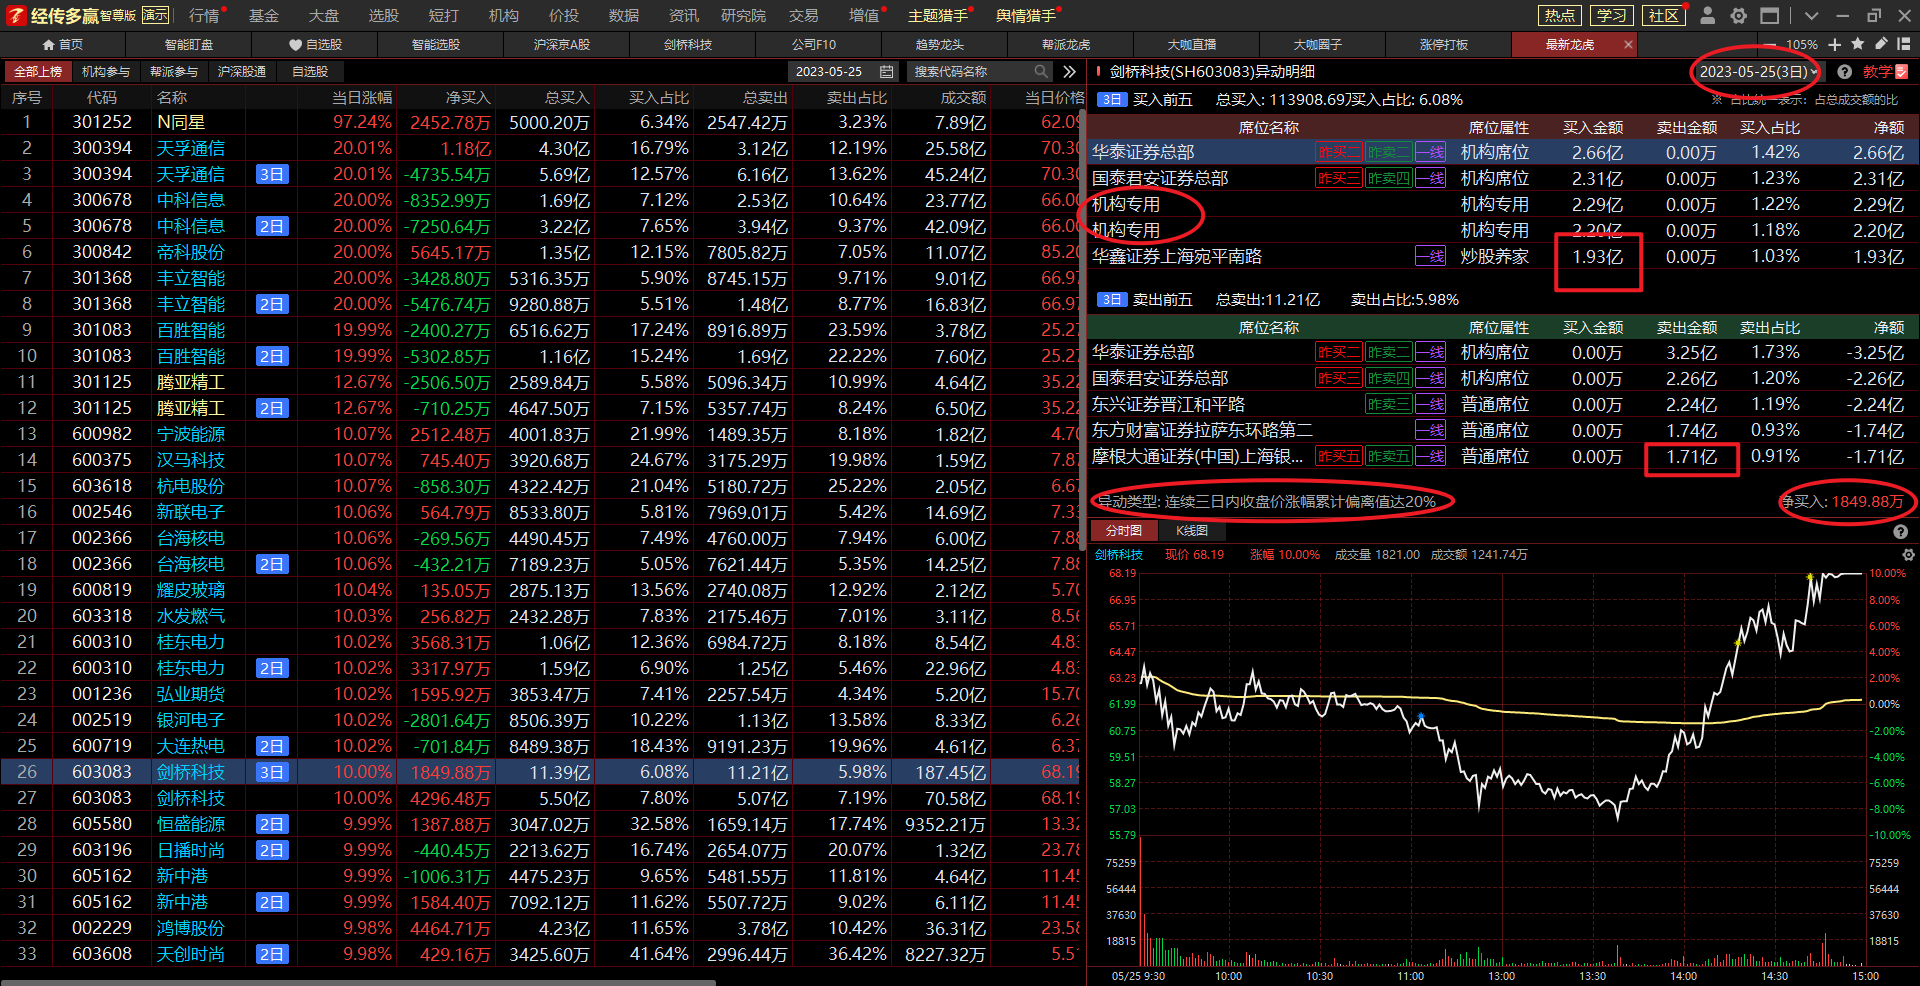
Task: Open the settings gear in title bar
Action: [1738, 15]
